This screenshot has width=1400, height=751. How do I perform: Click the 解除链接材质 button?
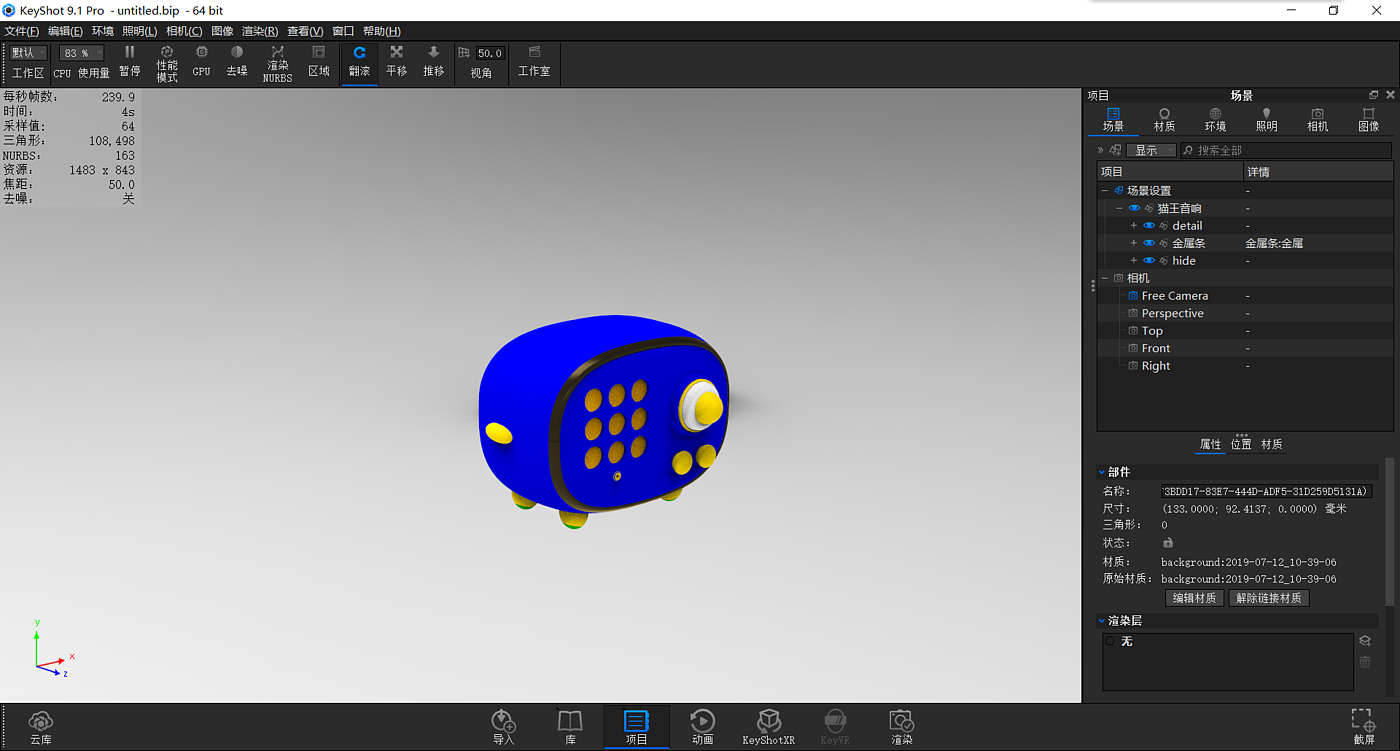(1268, 598)
